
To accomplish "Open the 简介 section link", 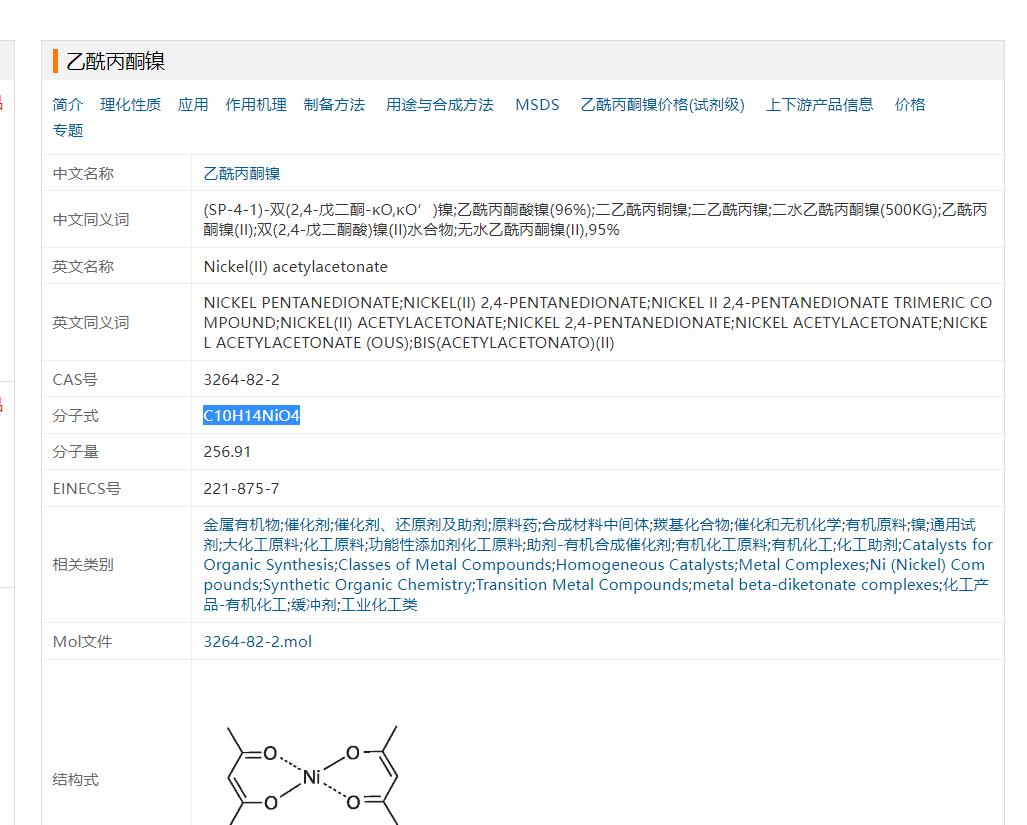I will [x=68, y=104].
